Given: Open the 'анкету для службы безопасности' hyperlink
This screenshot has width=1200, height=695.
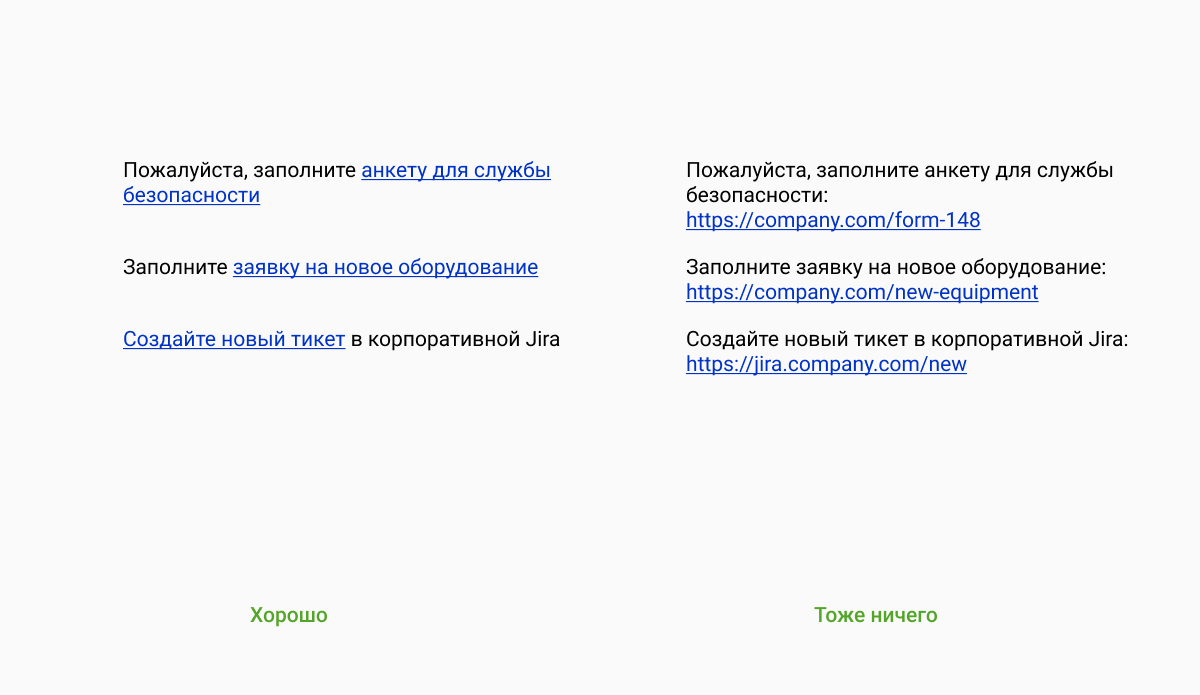Looking at the screenshot, I should coord(455,171).
